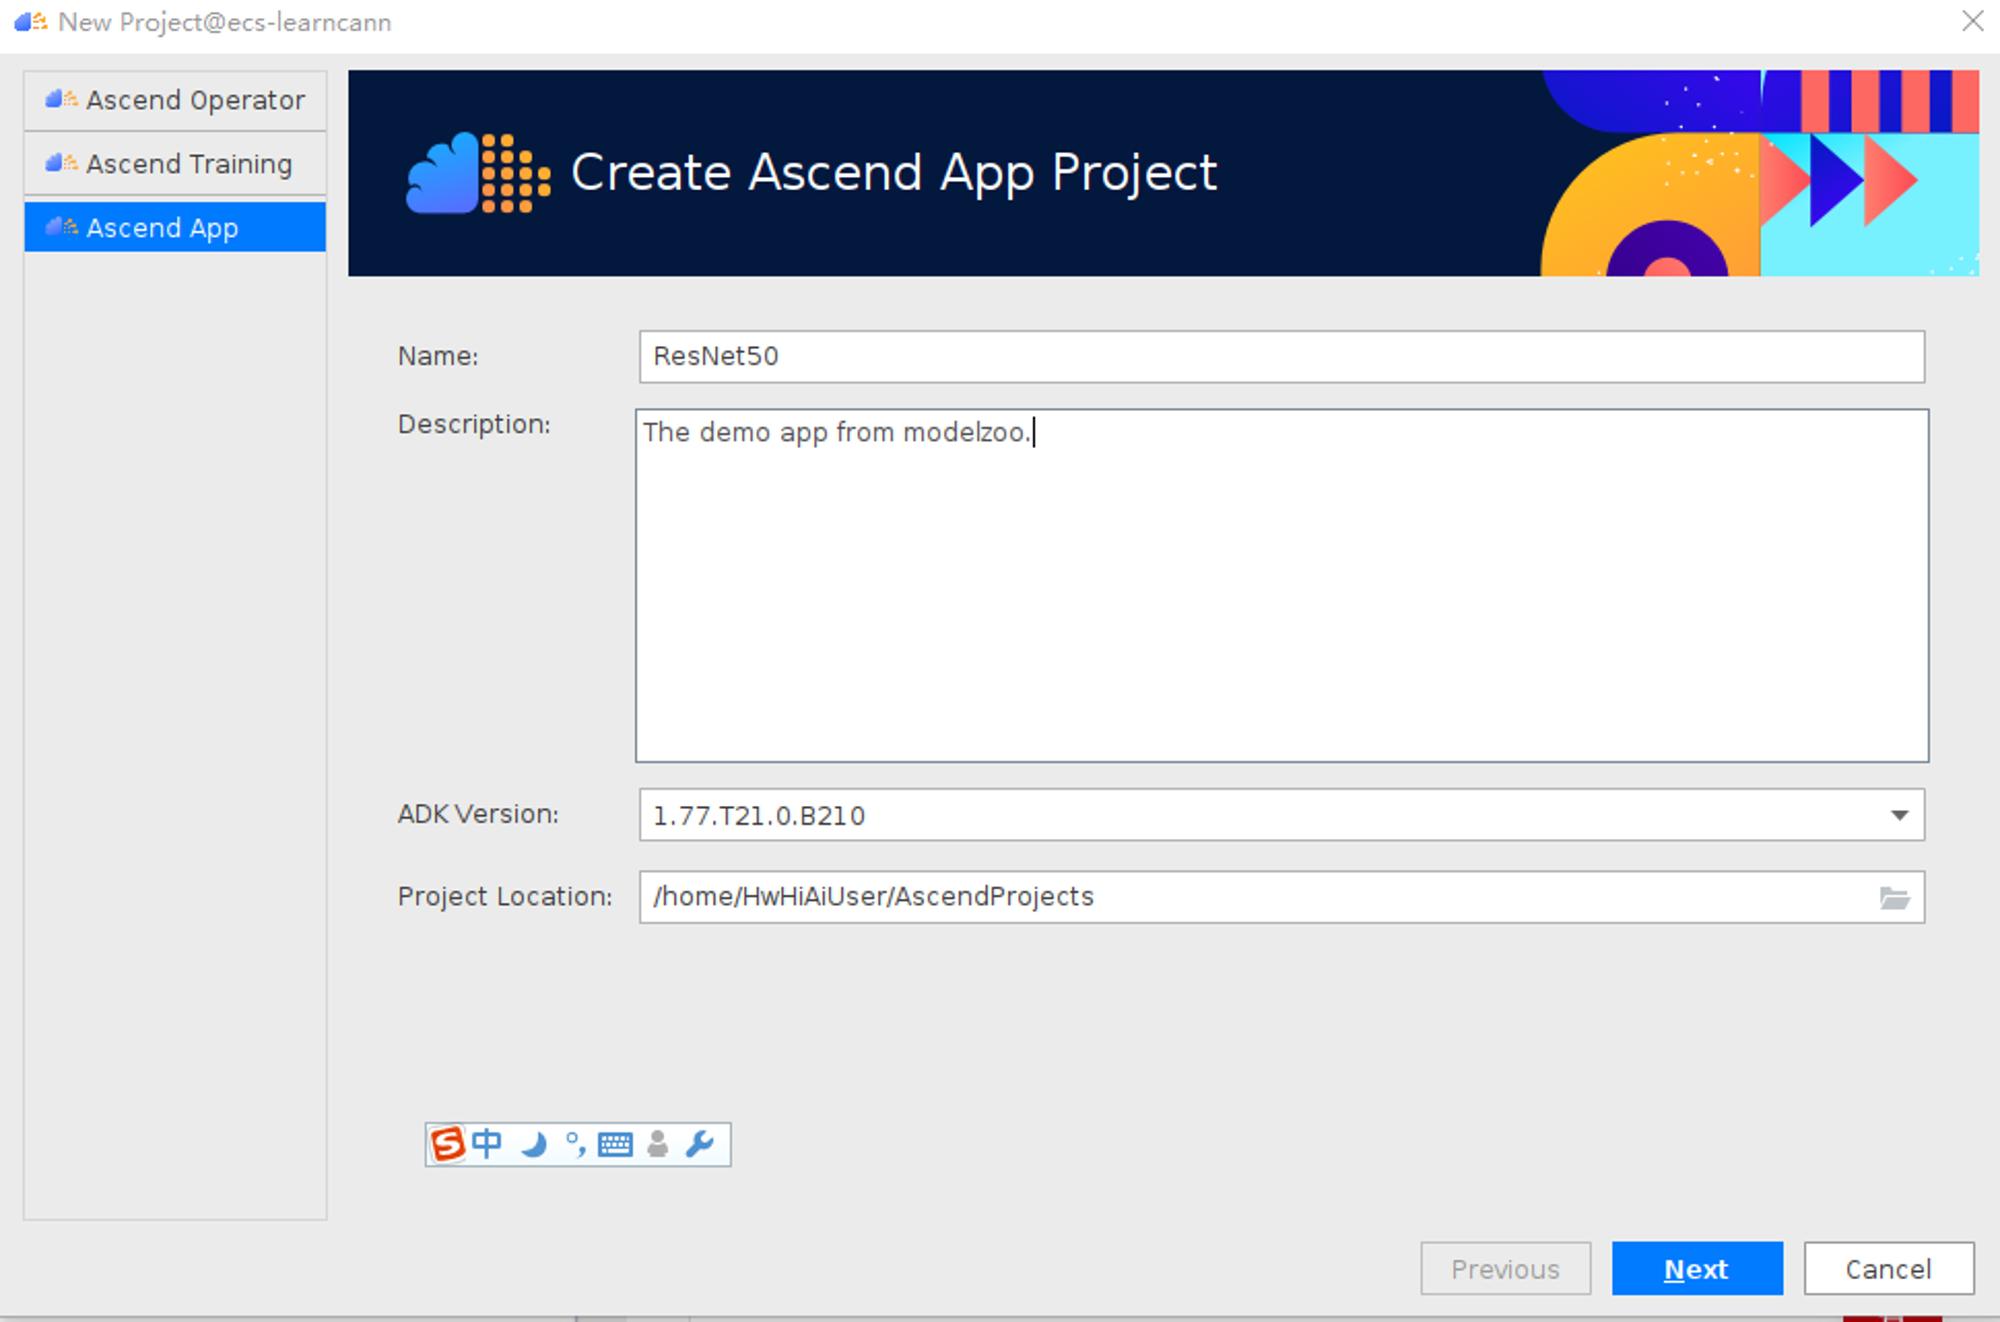
Task: Click the Ascend cloud logo in banner
Action: coord(478,173)
